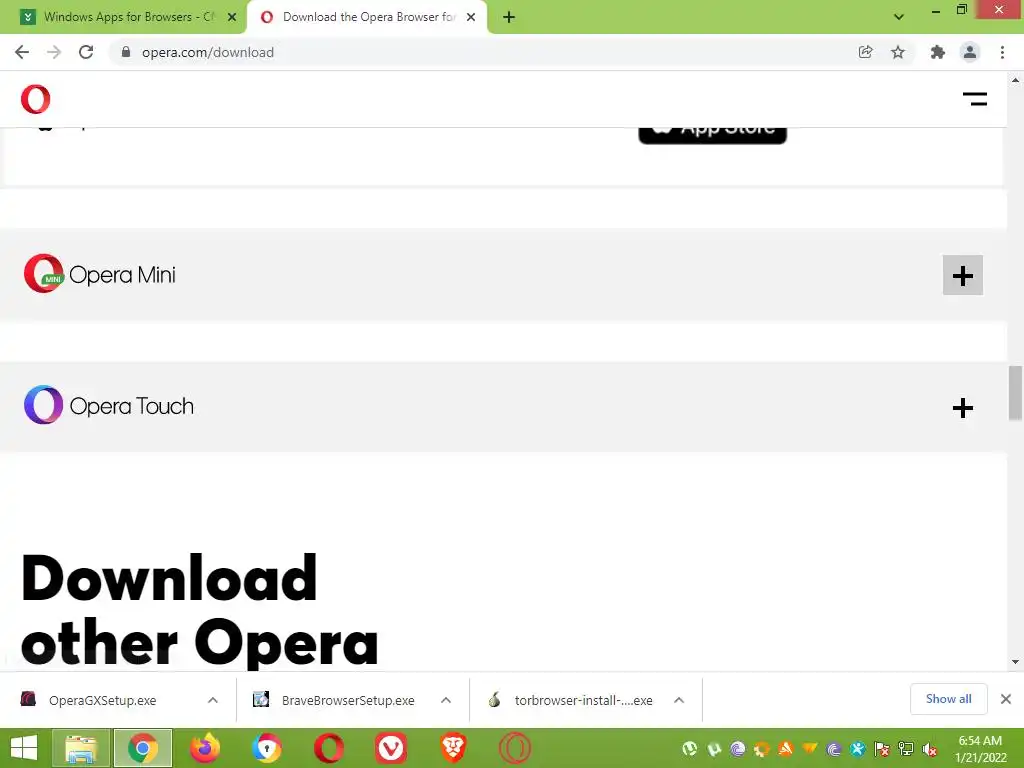The image size is (1024, 768).
Task: Select the Download the Opera Browser tab
Action: [x=366, y=17]
